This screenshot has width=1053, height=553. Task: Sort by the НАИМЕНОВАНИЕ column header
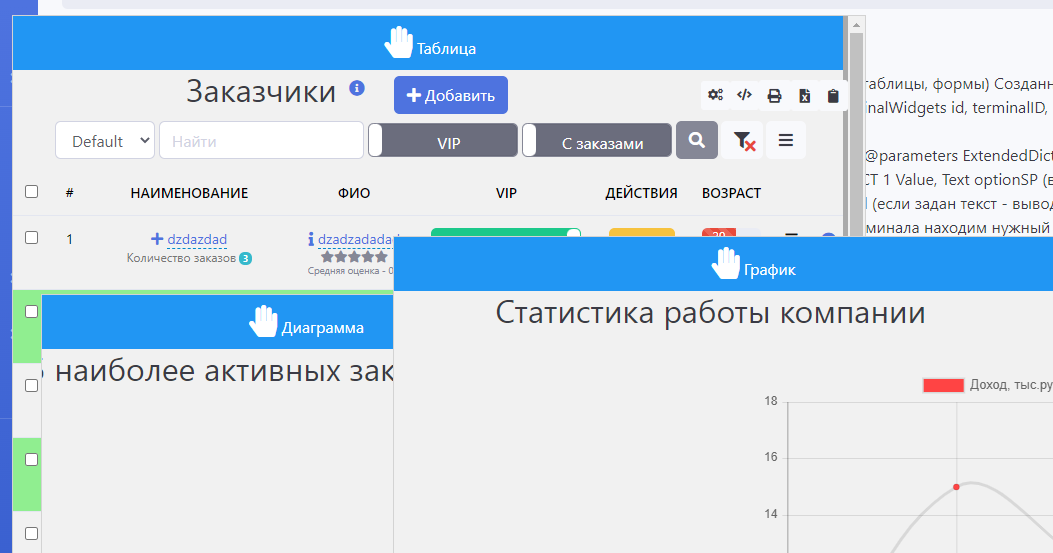189,194
